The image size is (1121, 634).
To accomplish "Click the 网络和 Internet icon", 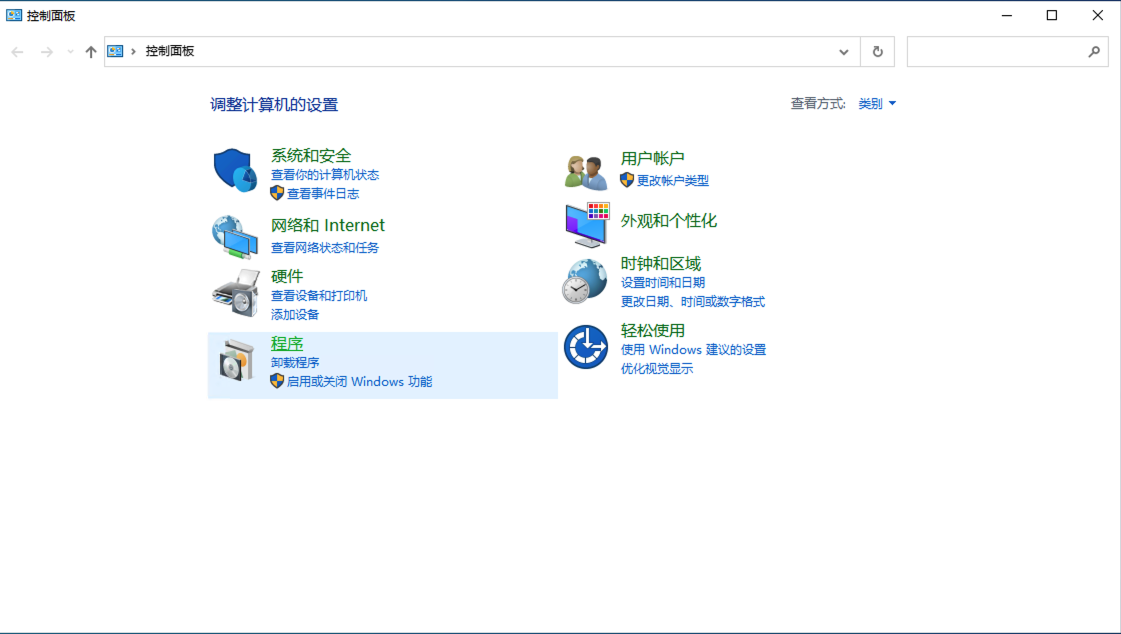I will coord(233,236).
